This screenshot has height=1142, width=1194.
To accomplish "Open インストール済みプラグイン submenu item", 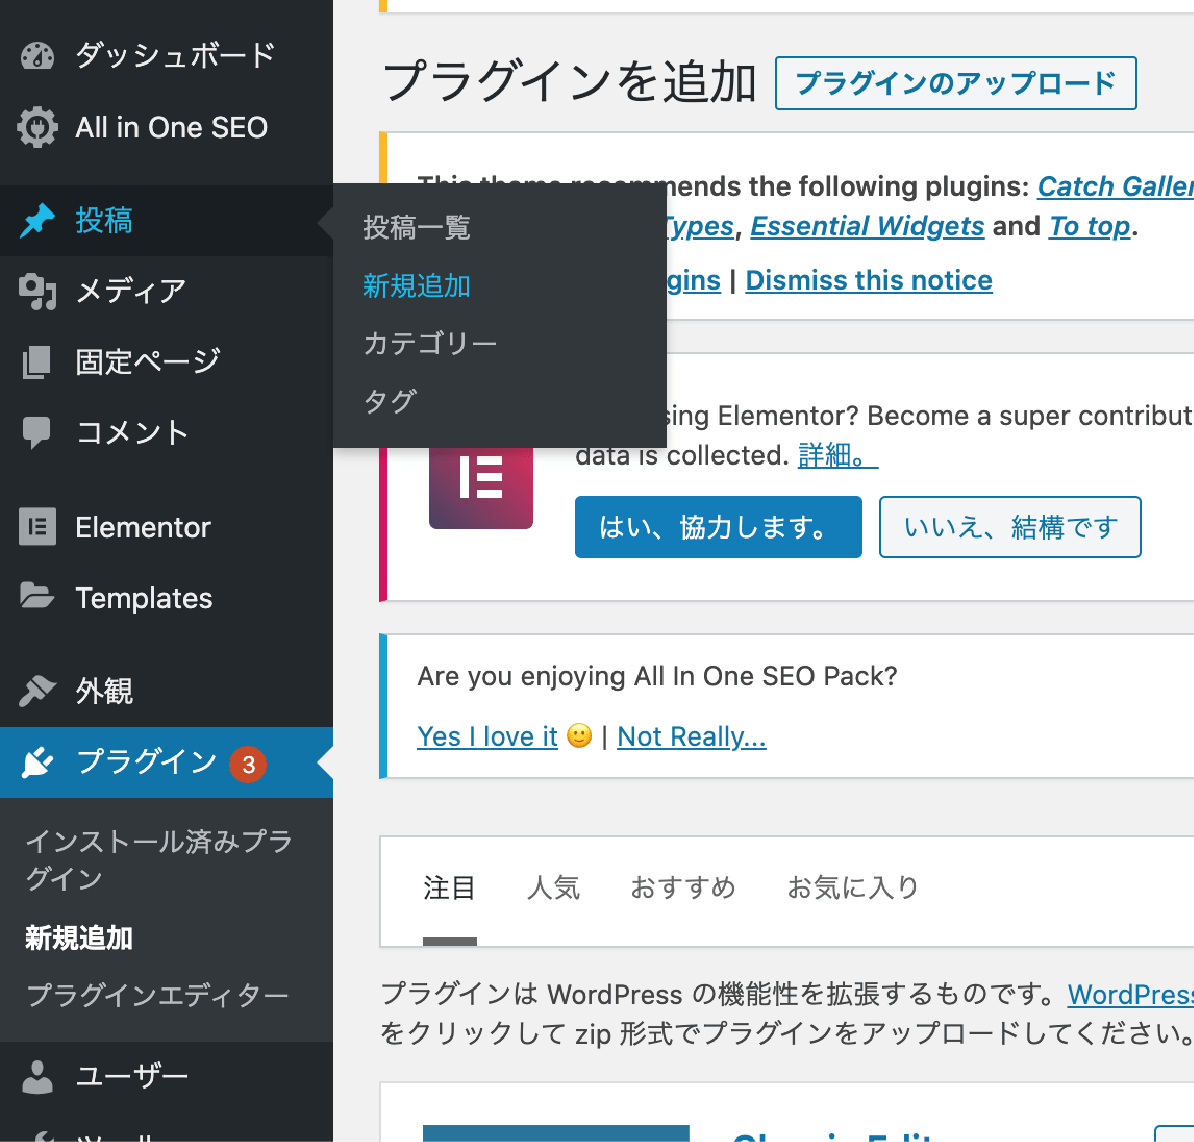I will pyautogui.click(x=159, y=860).
